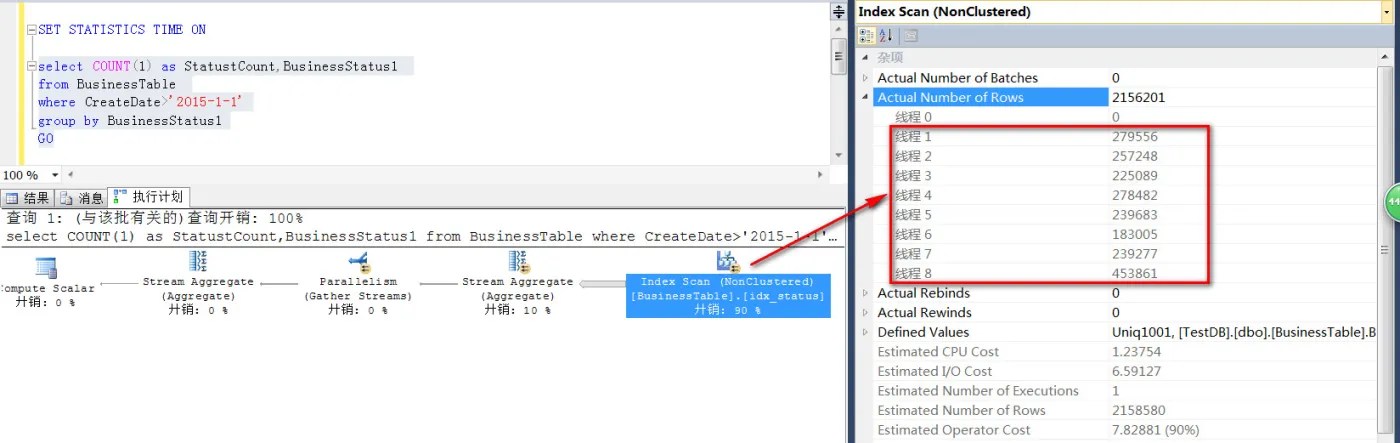Select the Compute Scalar operator icon
Screen dimensions: 1400x443
click(x=46, y=266)
